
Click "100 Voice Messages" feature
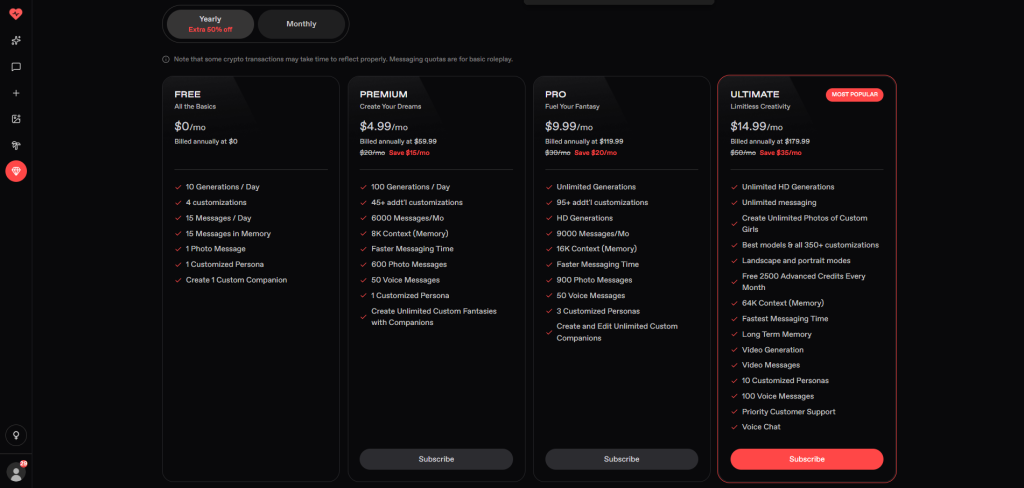click(778, 396)
